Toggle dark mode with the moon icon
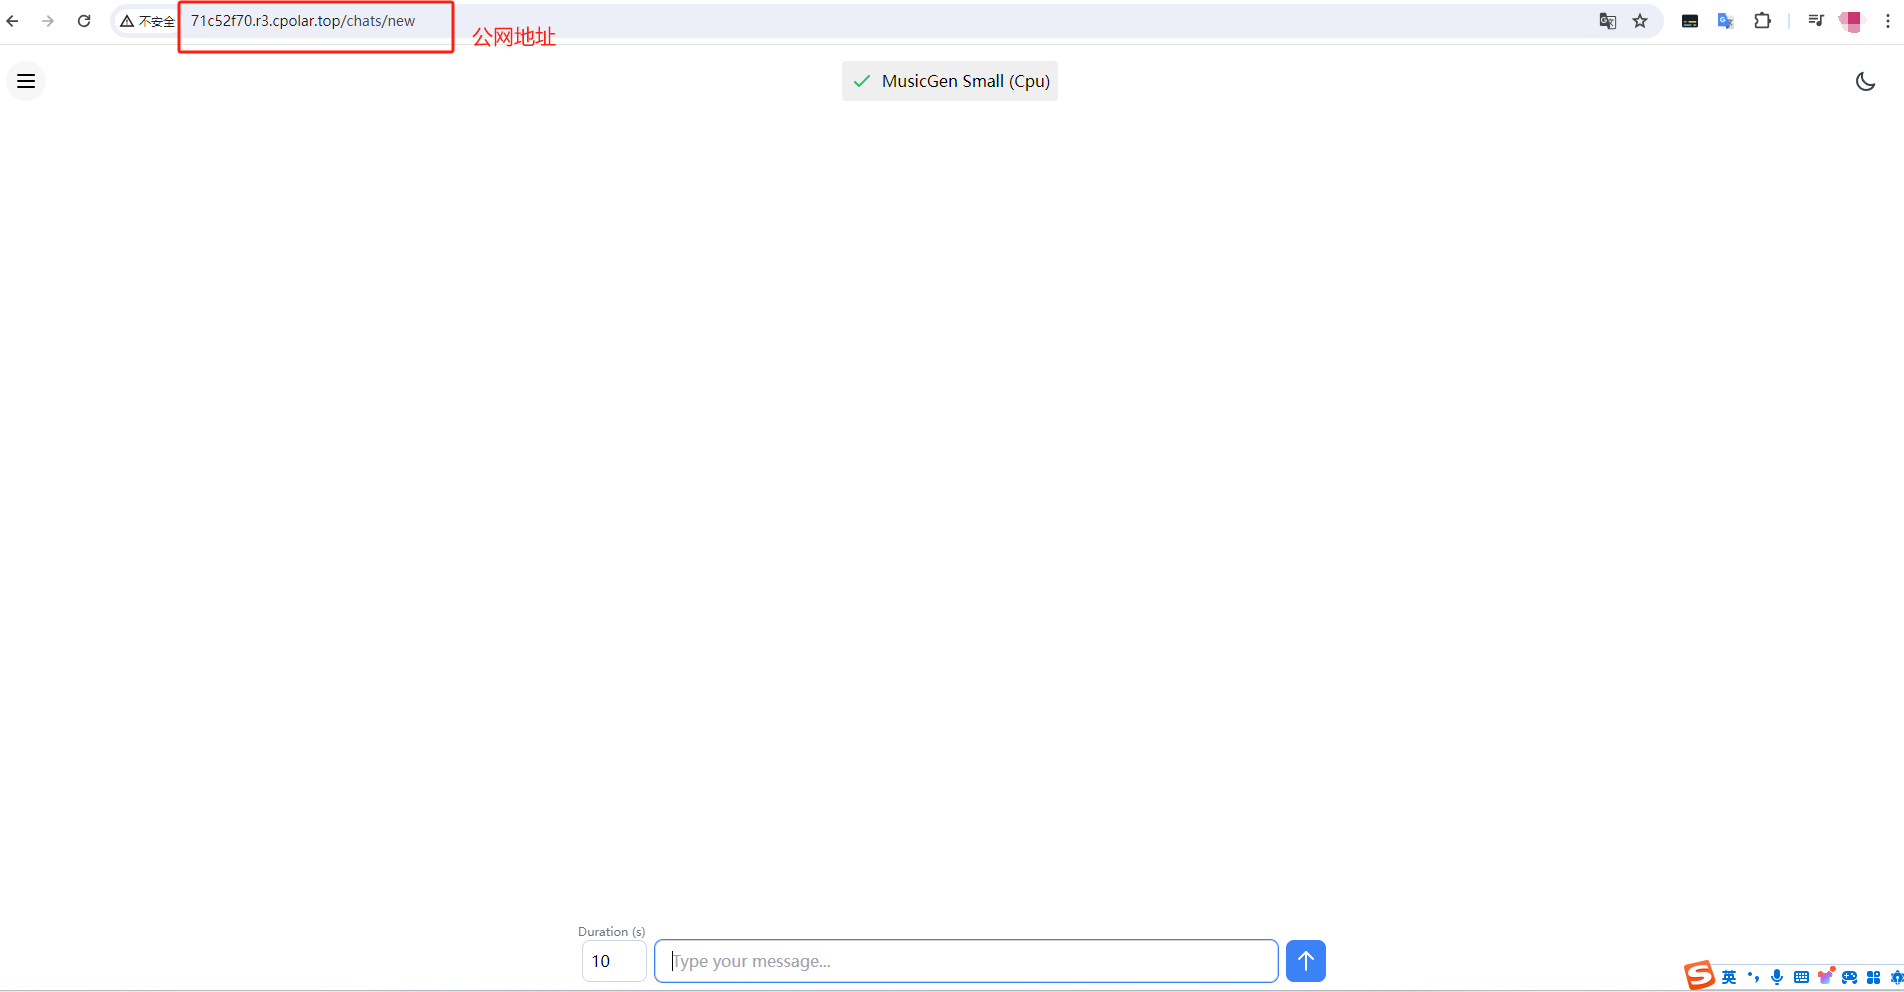 [x=1865, y=81]
